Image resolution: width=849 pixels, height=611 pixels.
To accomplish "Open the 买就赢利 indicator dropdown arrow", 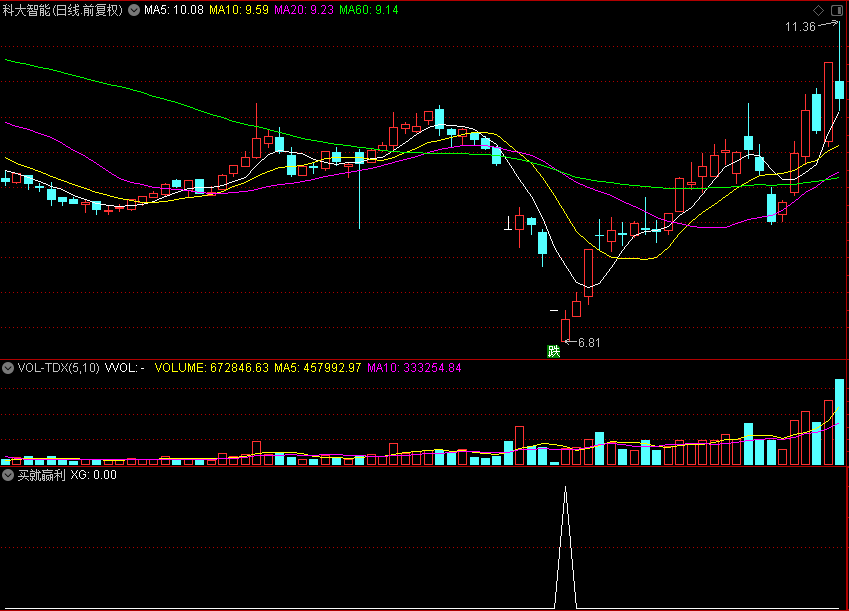I will [x=8, y=476].
